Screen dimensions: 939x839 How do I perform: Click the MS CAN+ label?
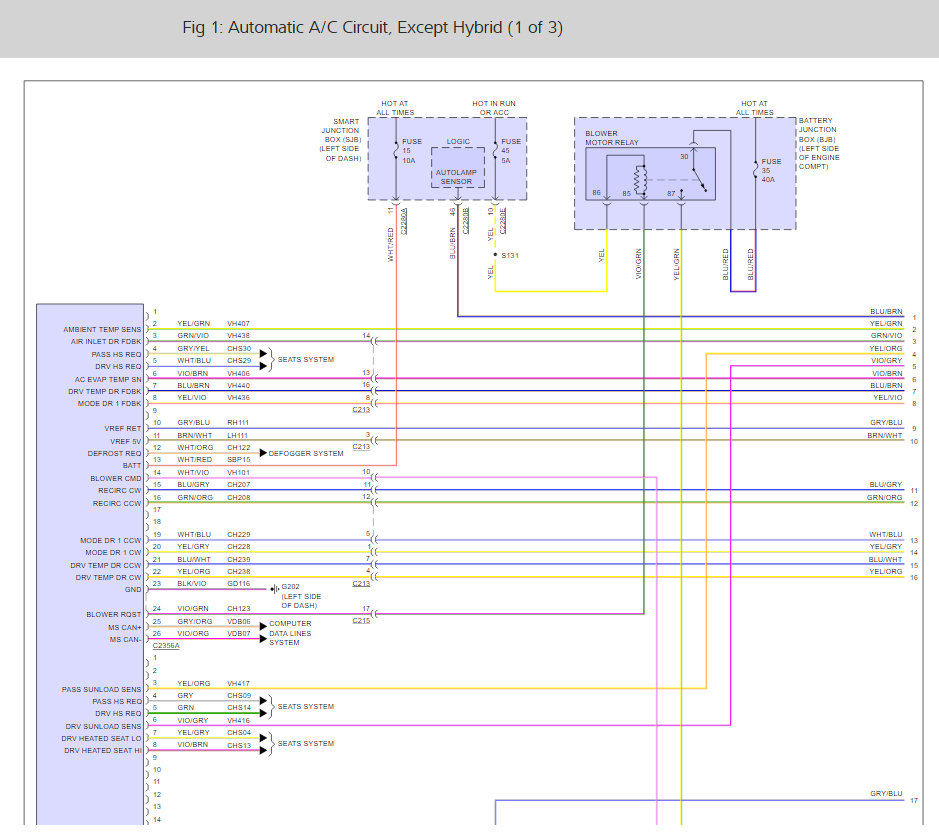(125, 627)
